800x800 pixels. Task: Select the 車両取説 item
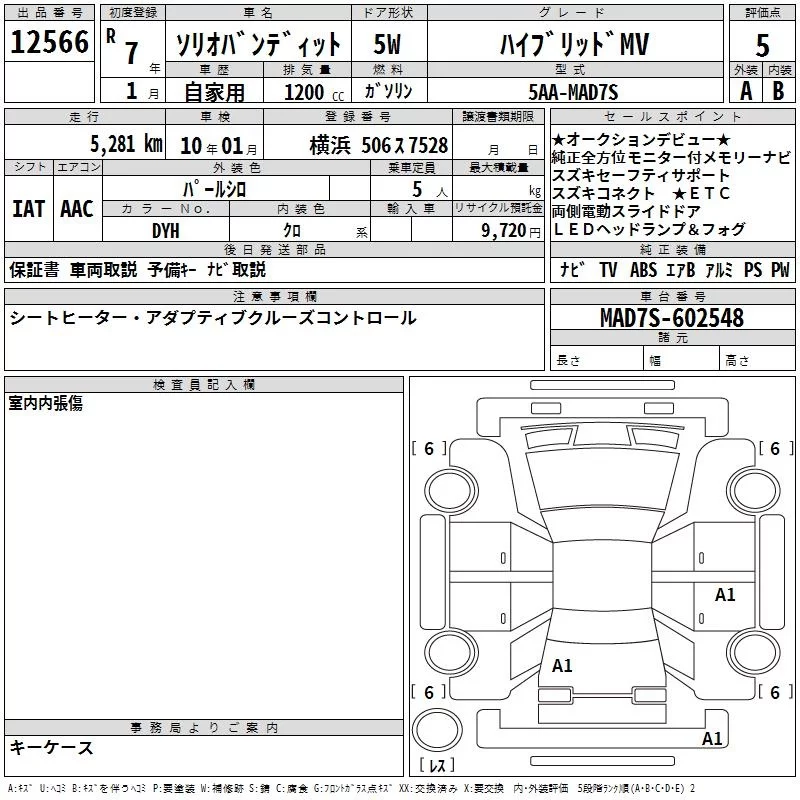pos(104,269)
